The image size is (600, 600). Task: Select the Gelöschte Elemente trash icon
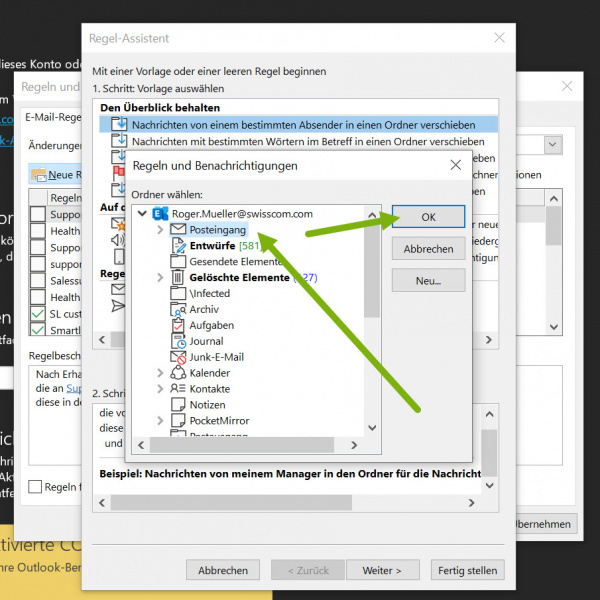[178, 277]
